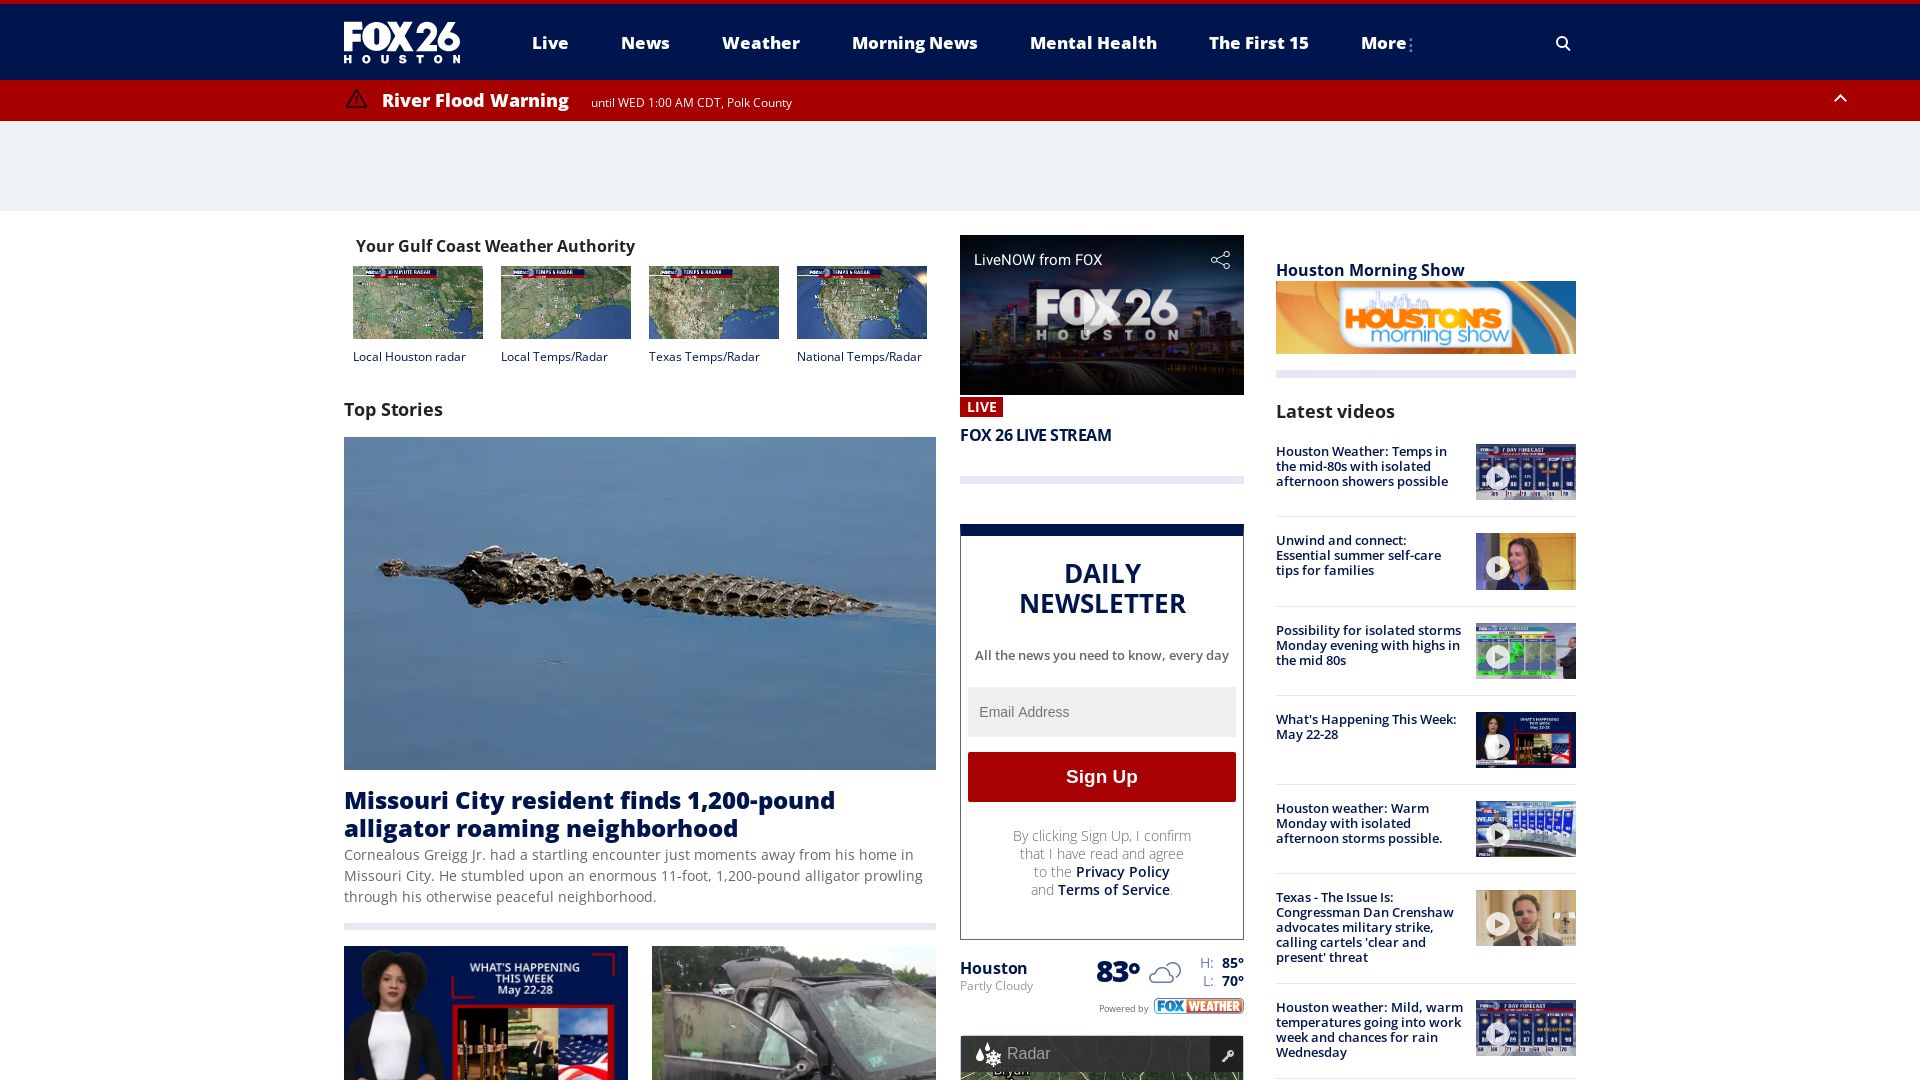Play the summer self-care tips video
Viewport: 1920px width, 1080px height.
click(x=1526, y=561)
